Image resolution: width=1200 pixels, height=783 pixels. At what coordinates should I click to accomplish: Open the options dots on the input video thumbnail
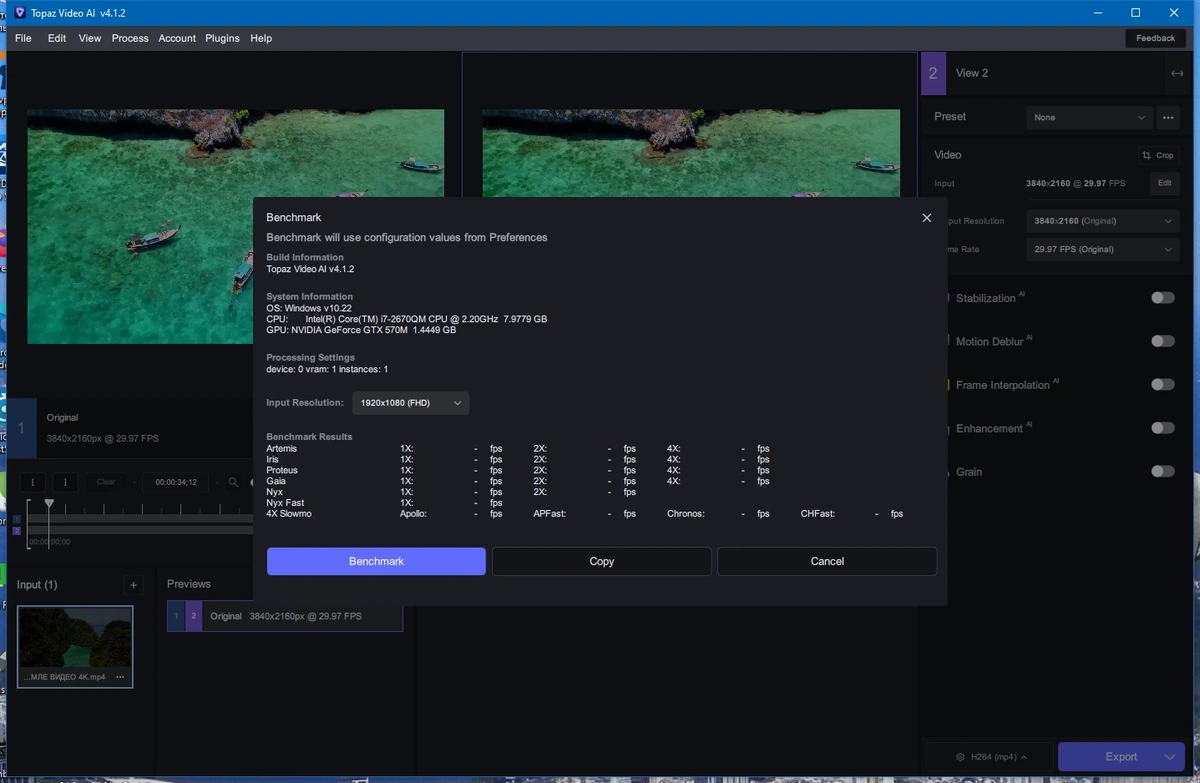tap(120, 677)
